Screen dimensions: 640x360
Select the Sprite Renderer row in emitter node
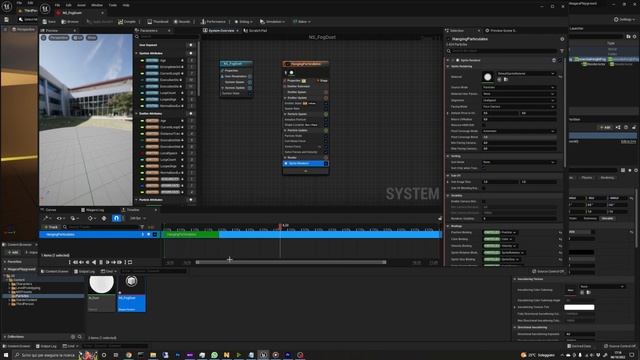click(305, 163)
